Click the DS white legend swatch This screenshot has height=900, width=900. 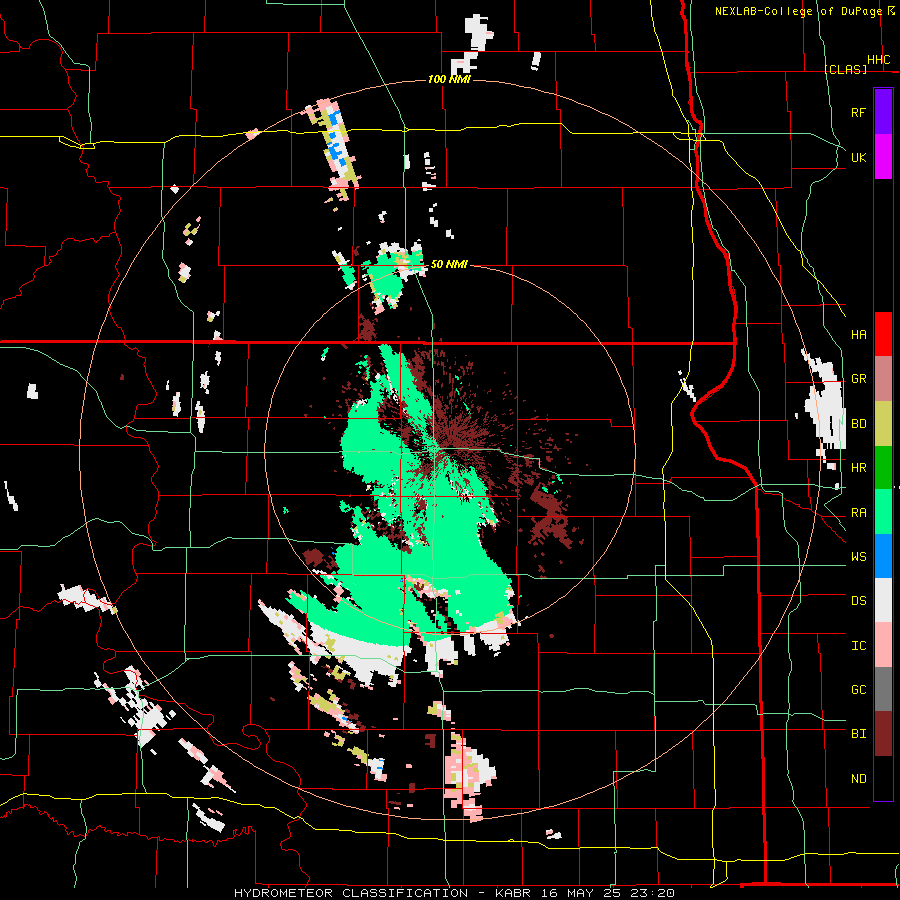point(883,600)
